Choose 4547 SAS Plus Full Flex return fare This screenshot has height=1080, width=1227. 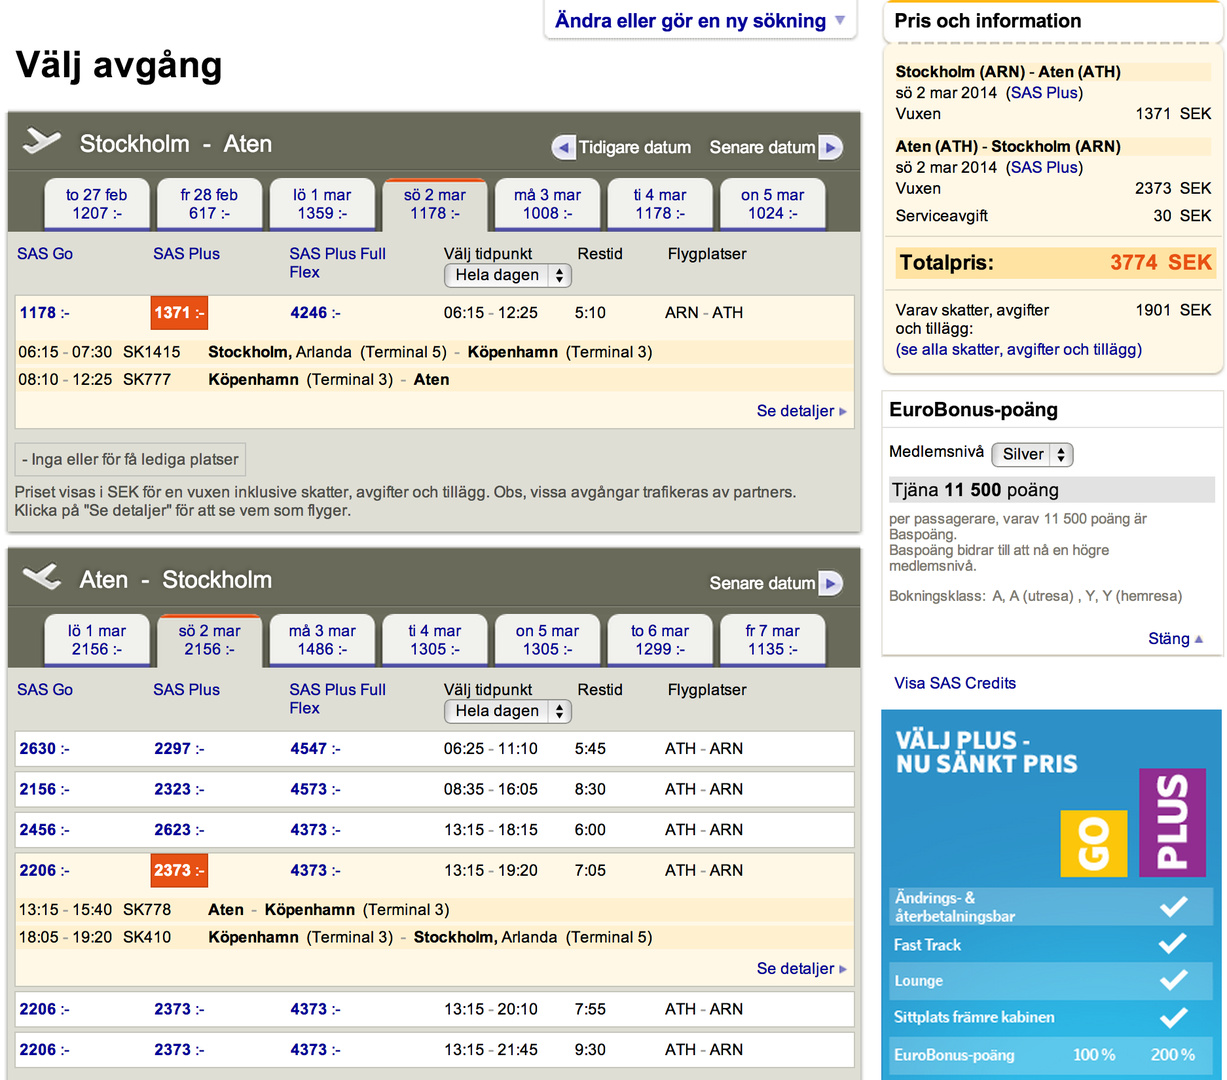coord(315,749)
